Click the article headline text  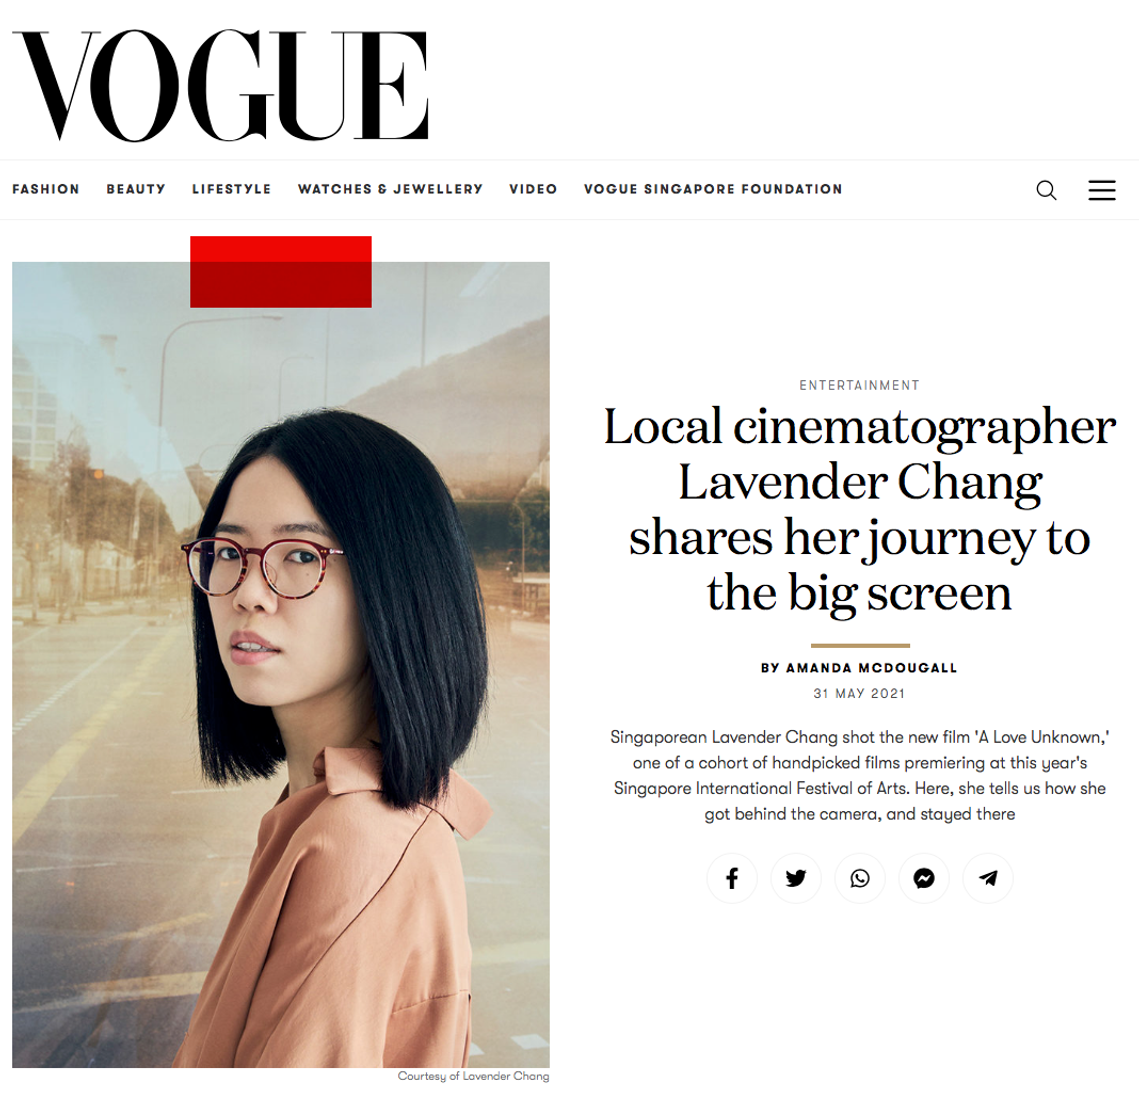coord(859,510)
